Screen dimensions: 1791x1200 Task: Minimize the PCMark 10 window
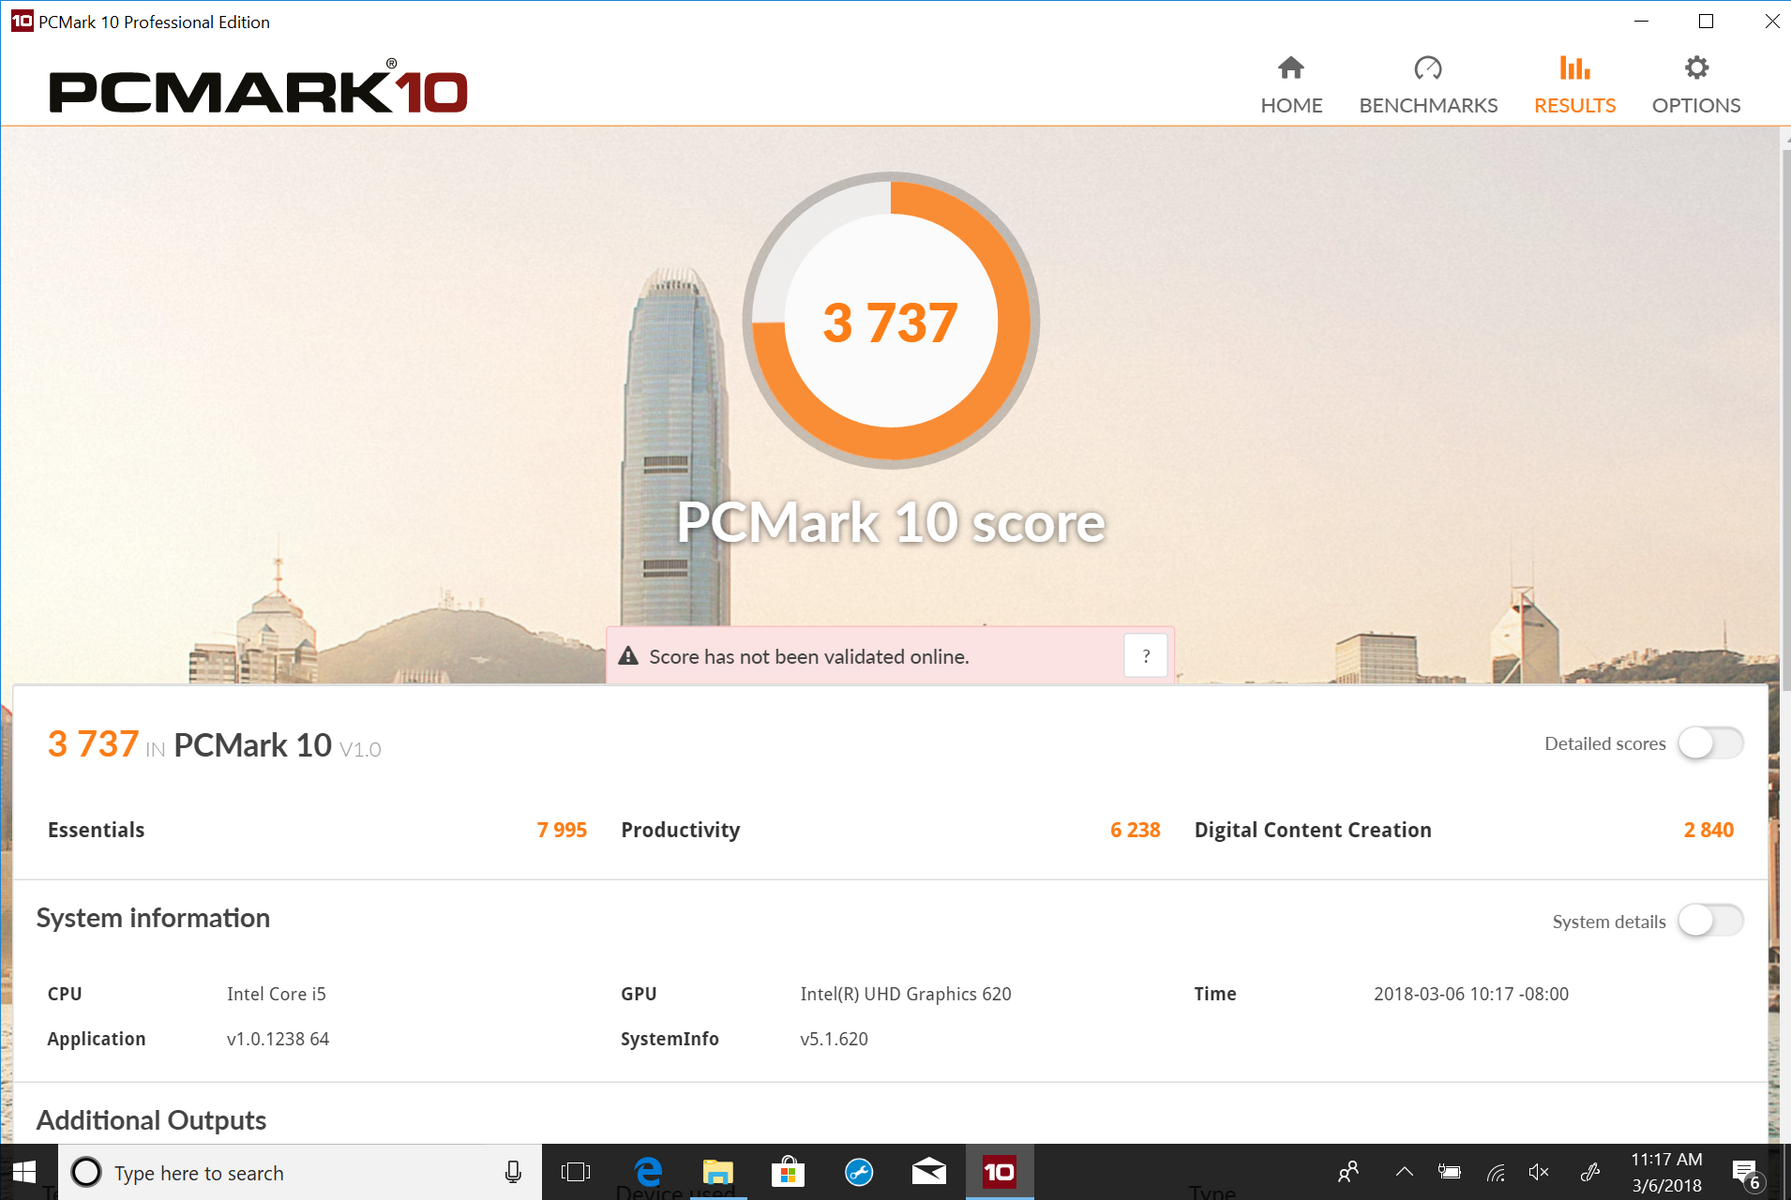click(1641, 21)
